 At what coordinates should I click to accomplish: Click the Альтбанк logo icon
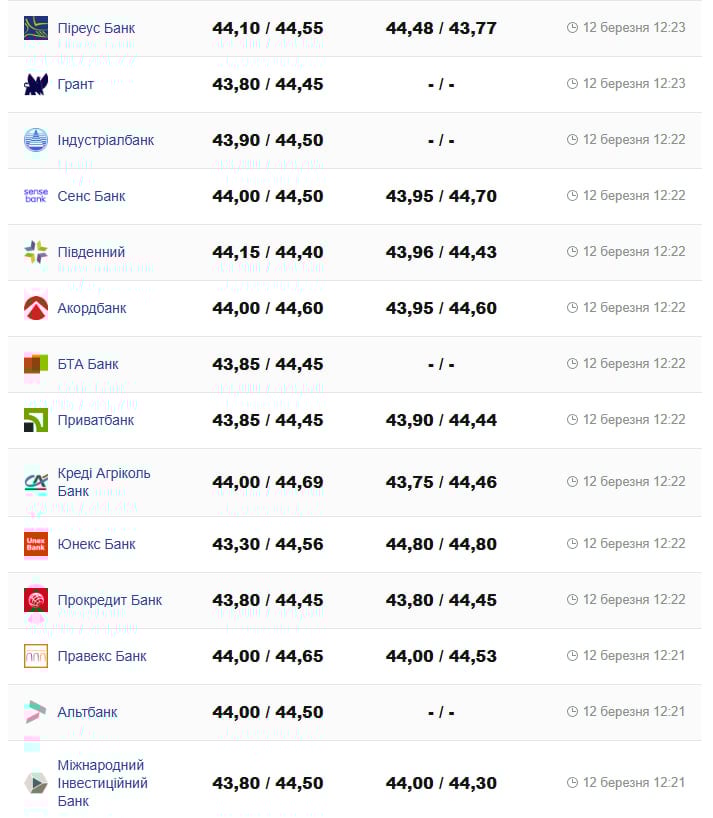point(36,712)
